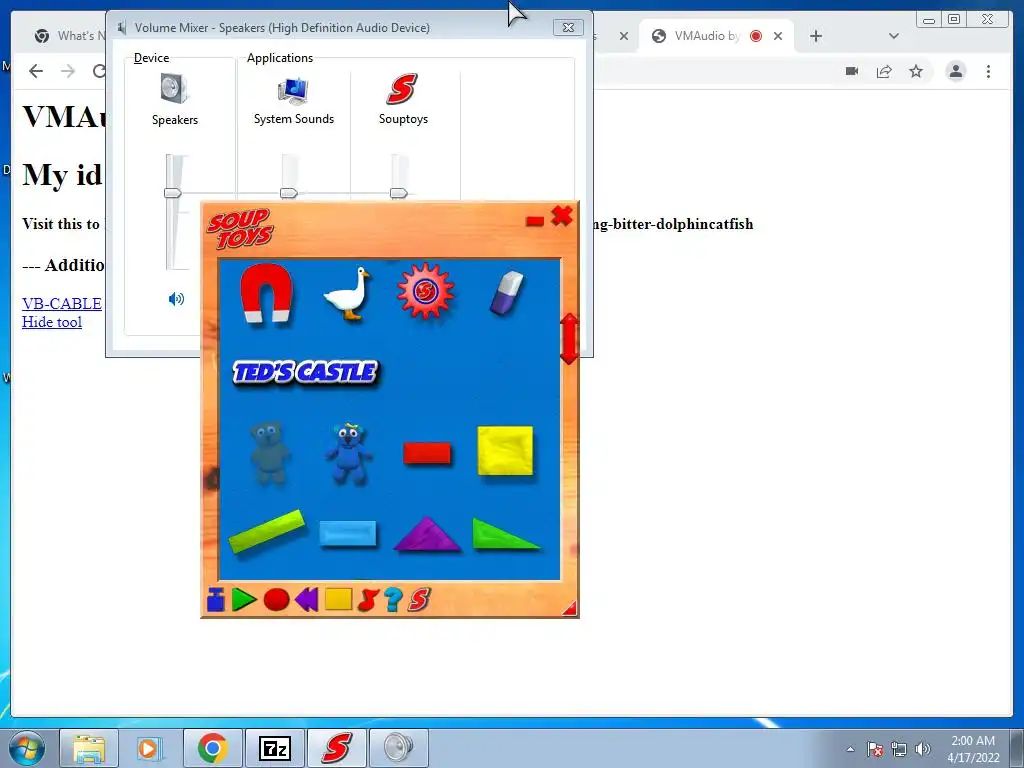This screenshot has width=1024, height=768.
Task: Close the VMAudio browser tab
Action: click(x=778, y=36)
